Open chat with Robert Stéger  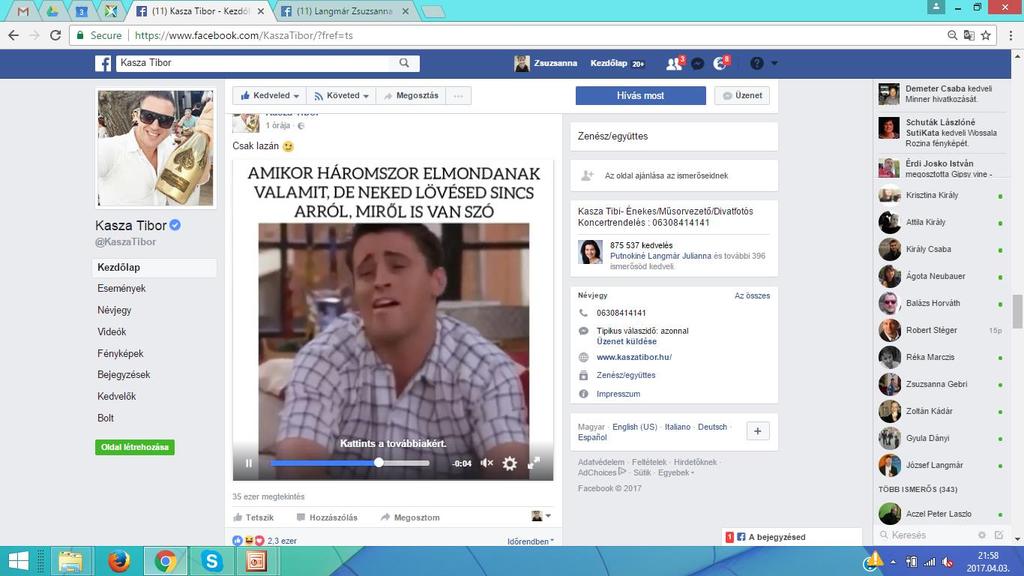(941, 330)
